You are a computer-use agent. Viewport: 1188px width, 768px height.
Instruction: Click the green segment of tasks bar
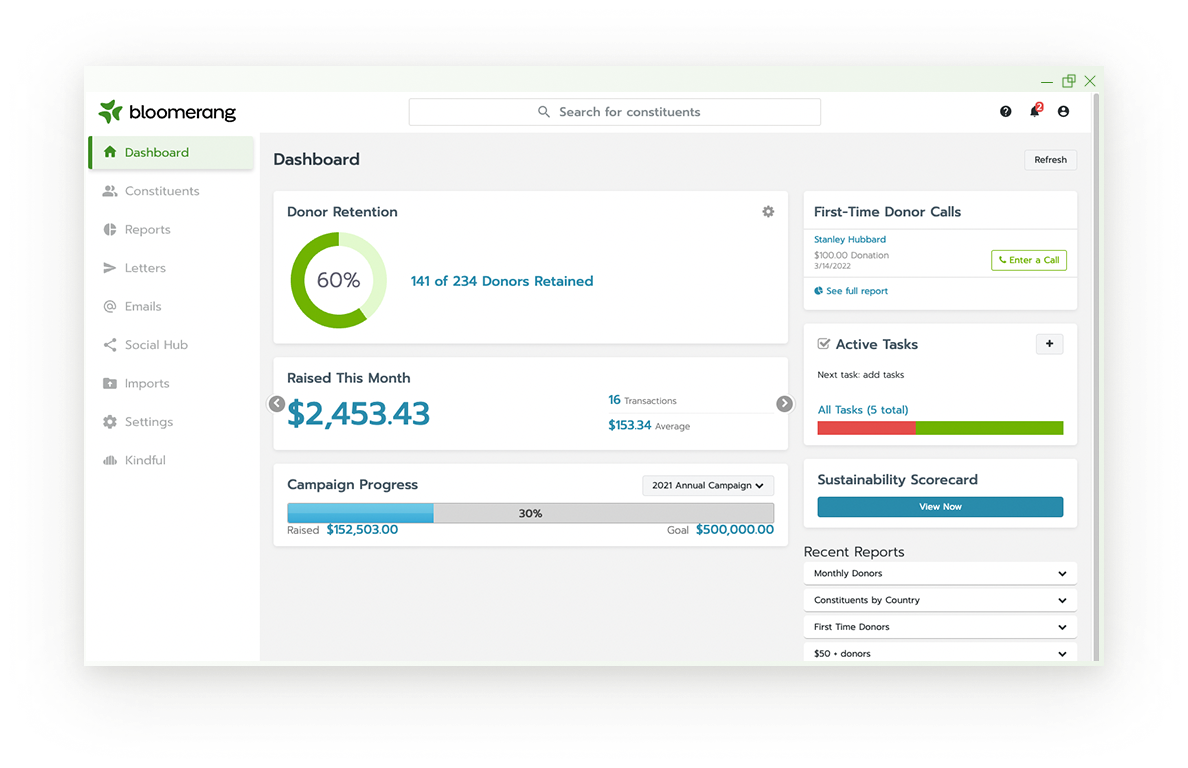point(989,428)
